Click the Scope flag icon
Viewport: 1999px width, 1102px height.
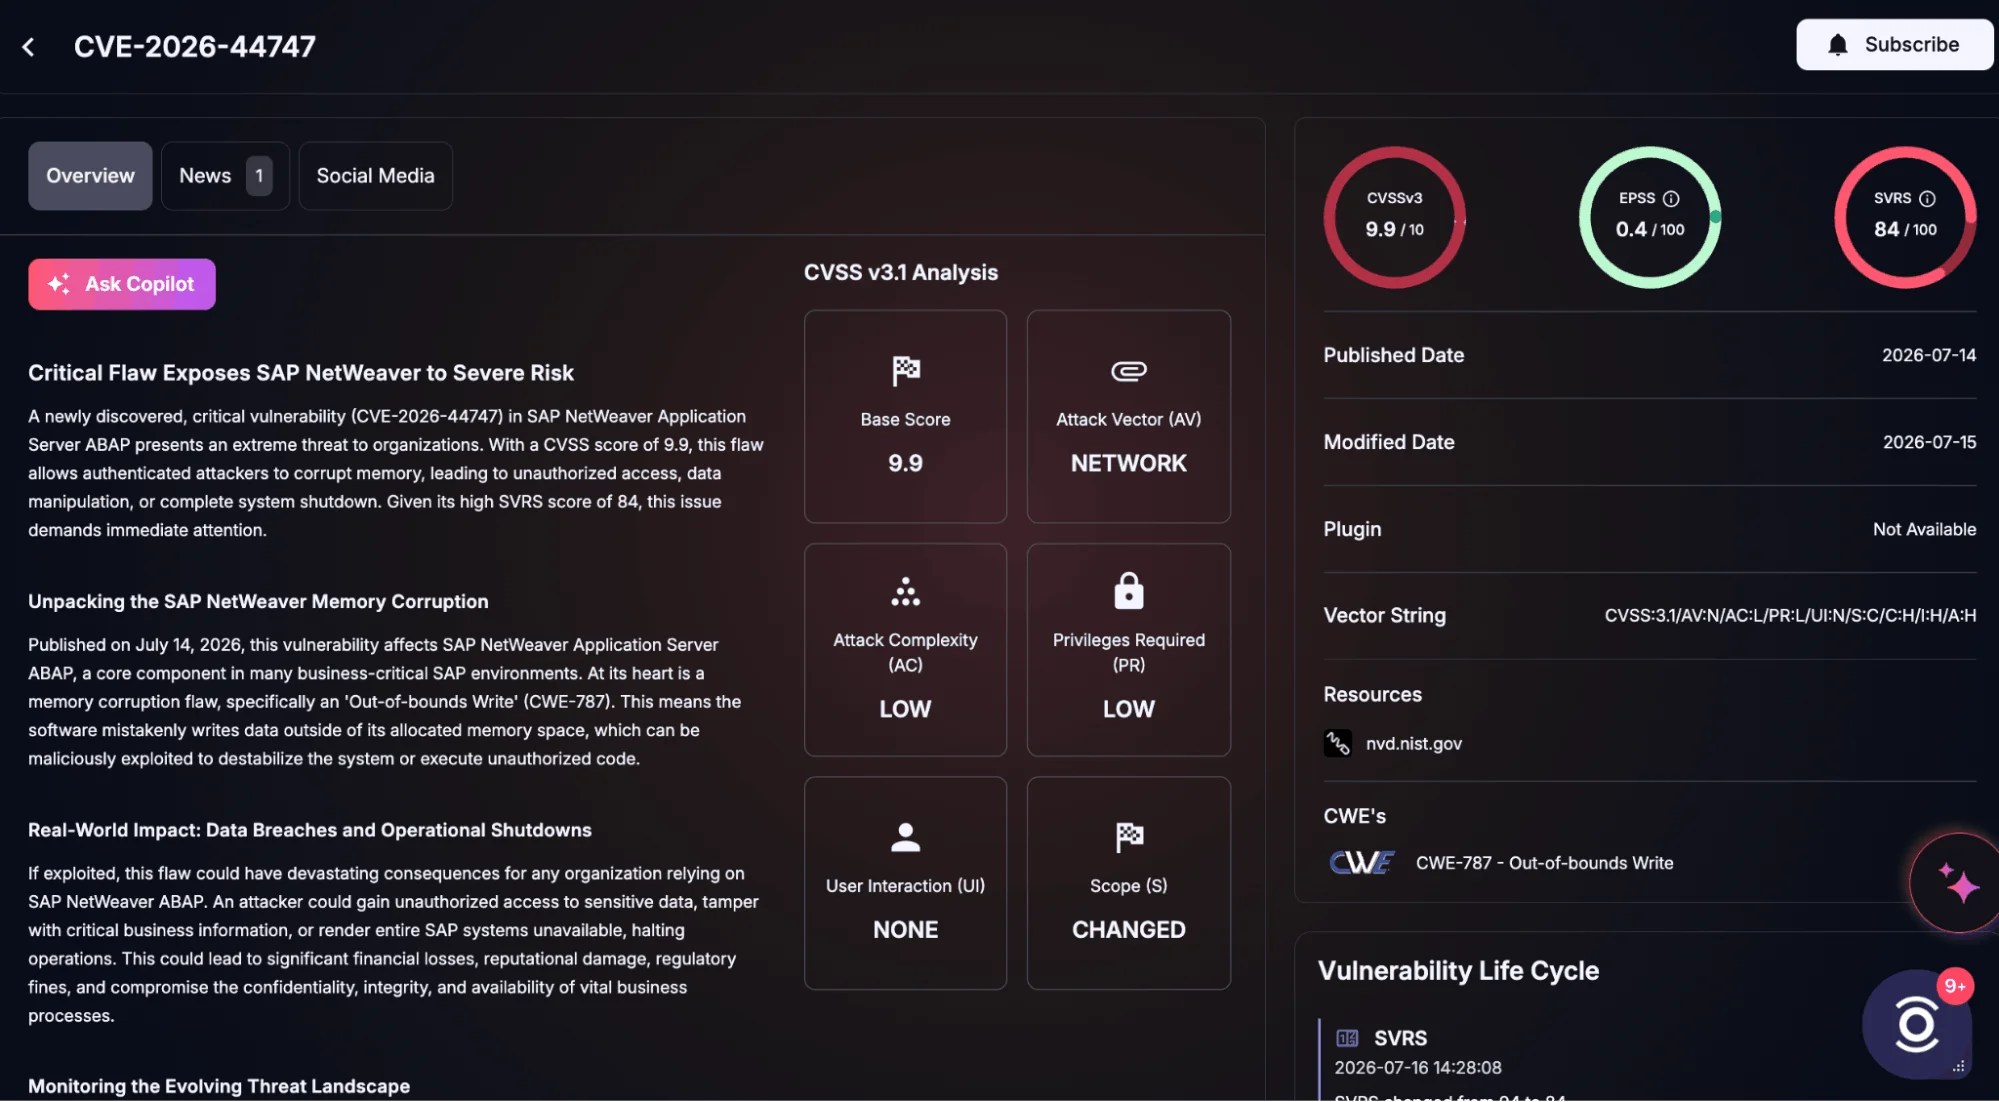click(x=1128, y=837)
